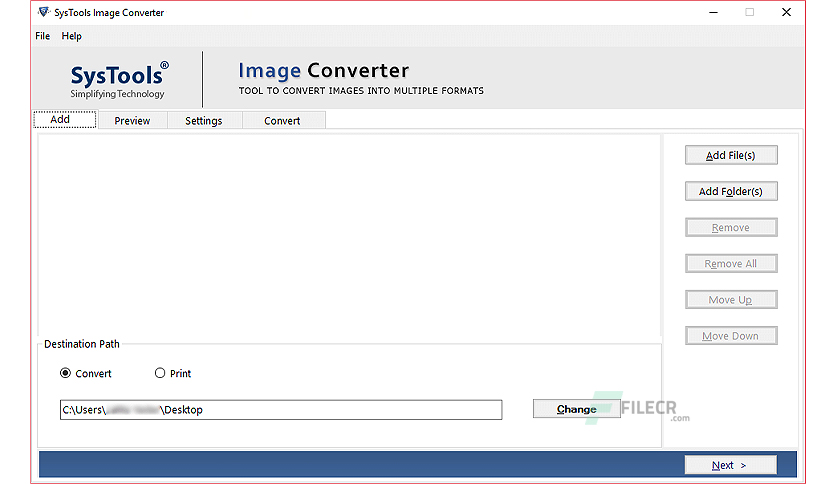The width and height of the screenshot is (836, 484).
Task: Open the Help menu
Action: [x=71, y=36]
